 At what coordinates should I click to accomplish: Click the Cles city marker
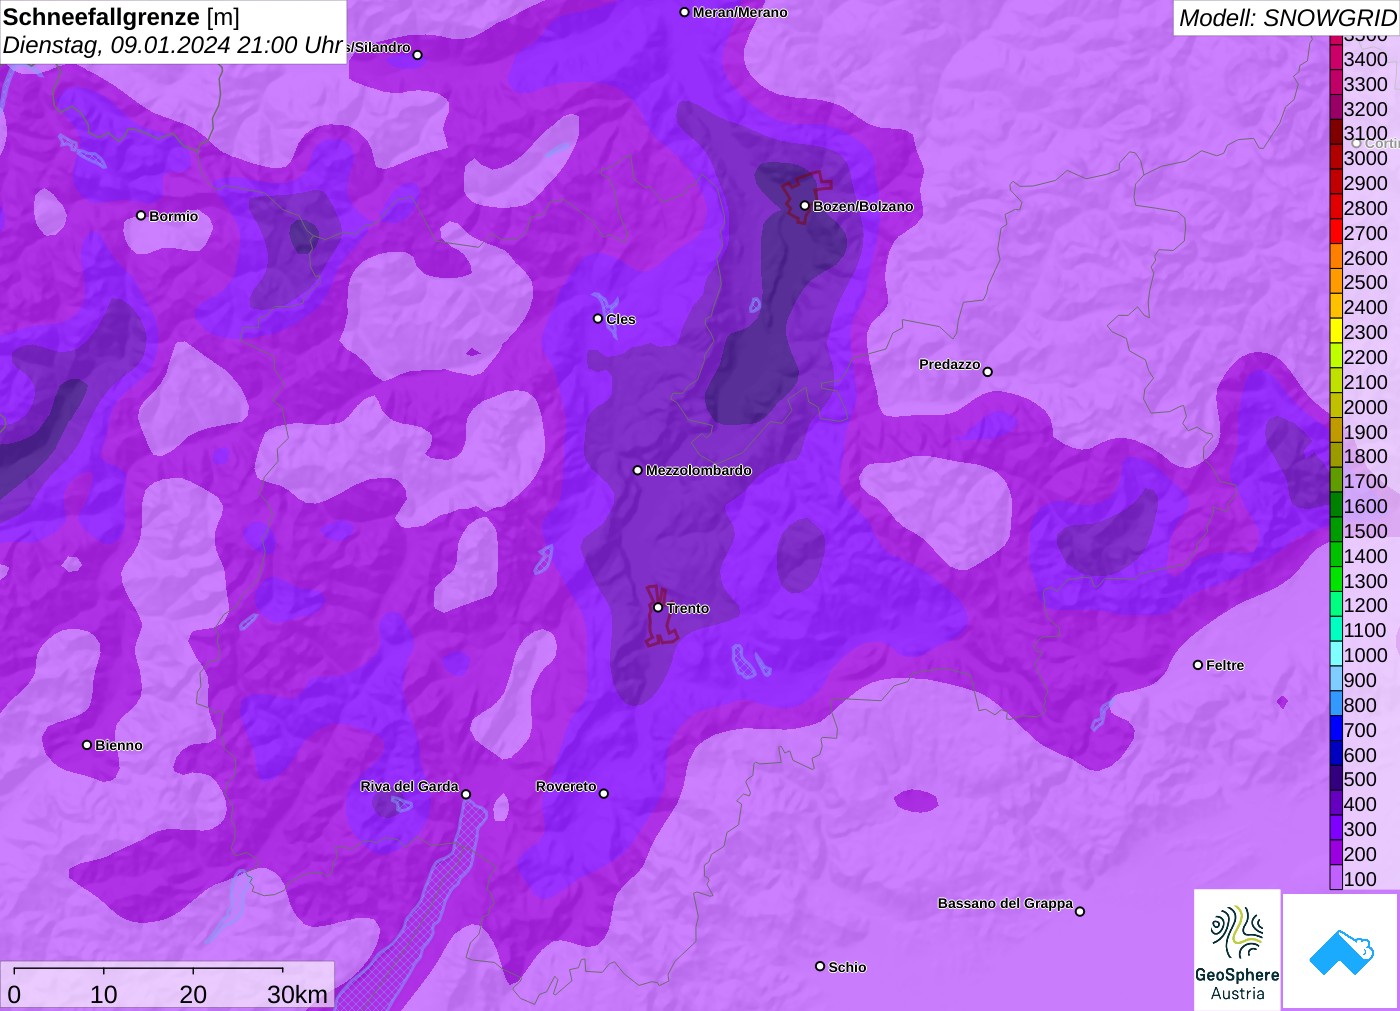click(598, 319)
